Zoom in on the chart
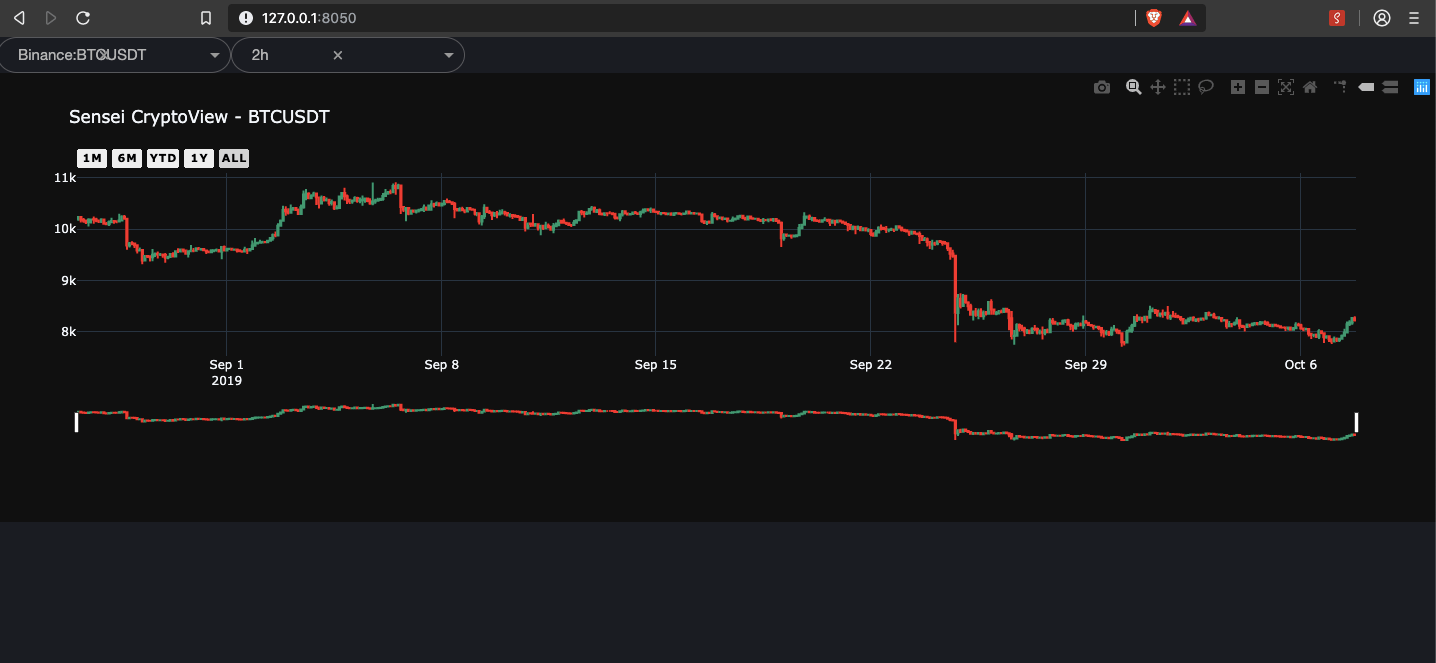 point(1237,87)
